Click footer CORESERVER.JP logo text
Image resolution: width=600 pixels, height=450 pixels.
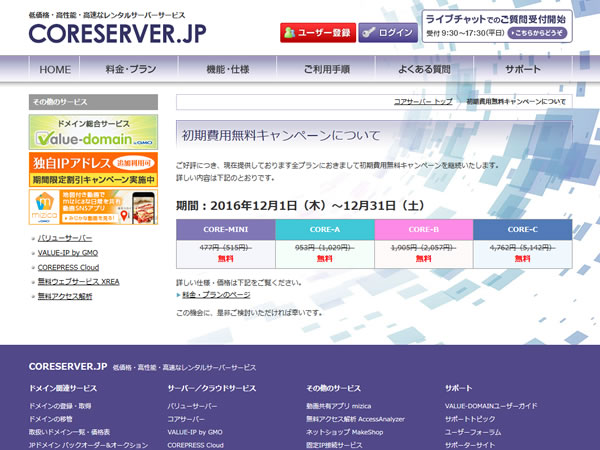click(x=68, y=366)
